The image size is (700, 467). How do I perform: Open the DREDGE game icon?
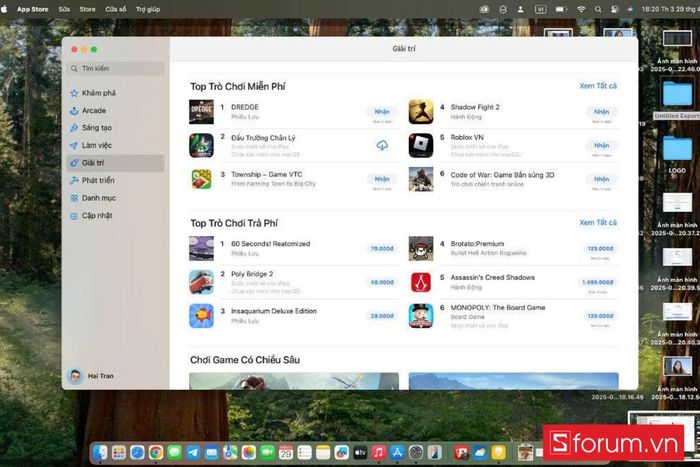tap(201, 112)
